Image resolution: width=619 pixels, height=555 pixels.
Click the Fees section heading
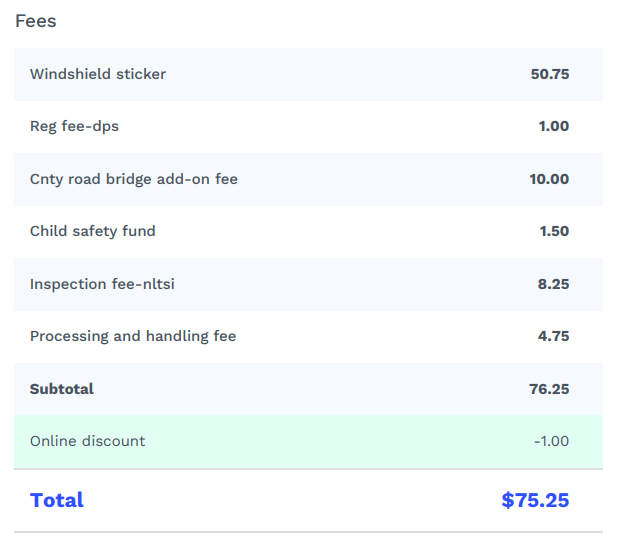[36, 21]
